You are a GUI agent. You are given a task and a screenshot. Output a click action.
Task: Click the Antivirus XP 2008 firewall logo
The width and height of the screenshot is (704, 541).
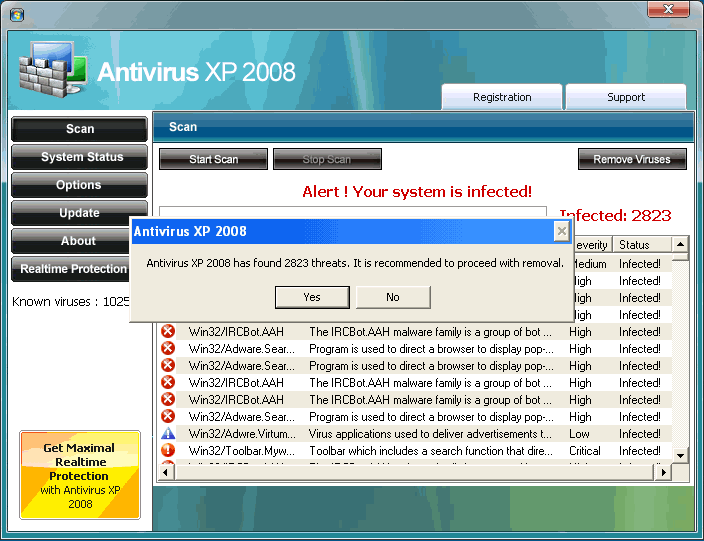pyautogui.click(x=53, y=68)
